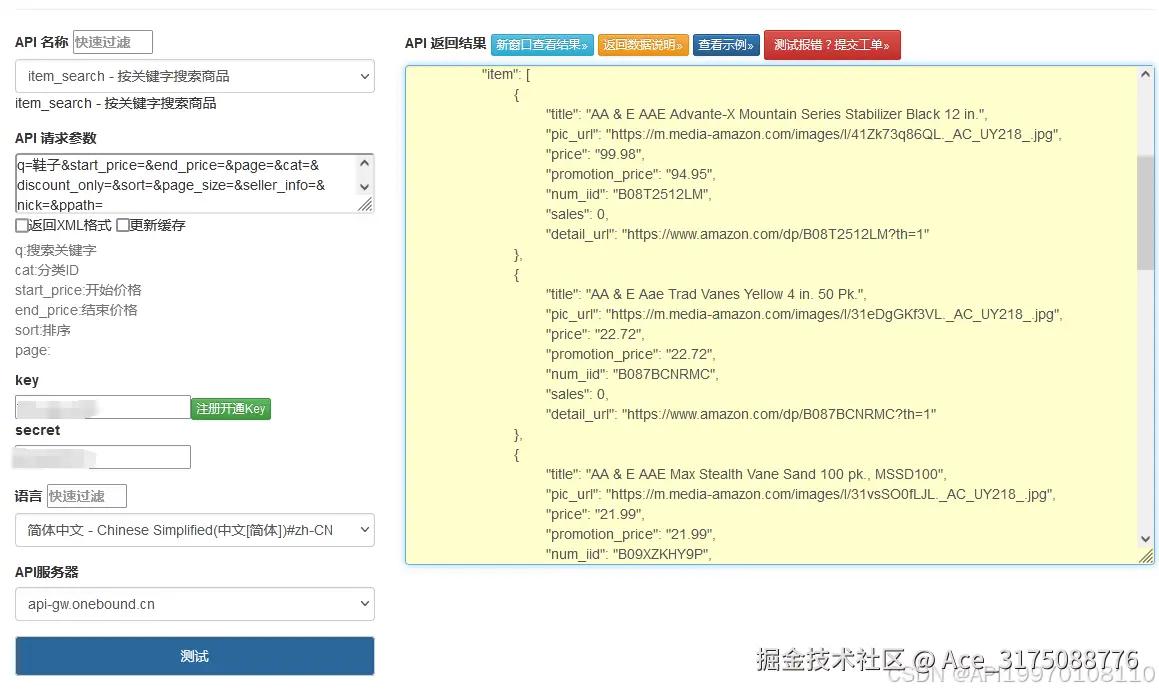The width and height of the screenshot is (1159, 694).
Task: Open the item_search API name dropdown
Action: pos(194,76)
